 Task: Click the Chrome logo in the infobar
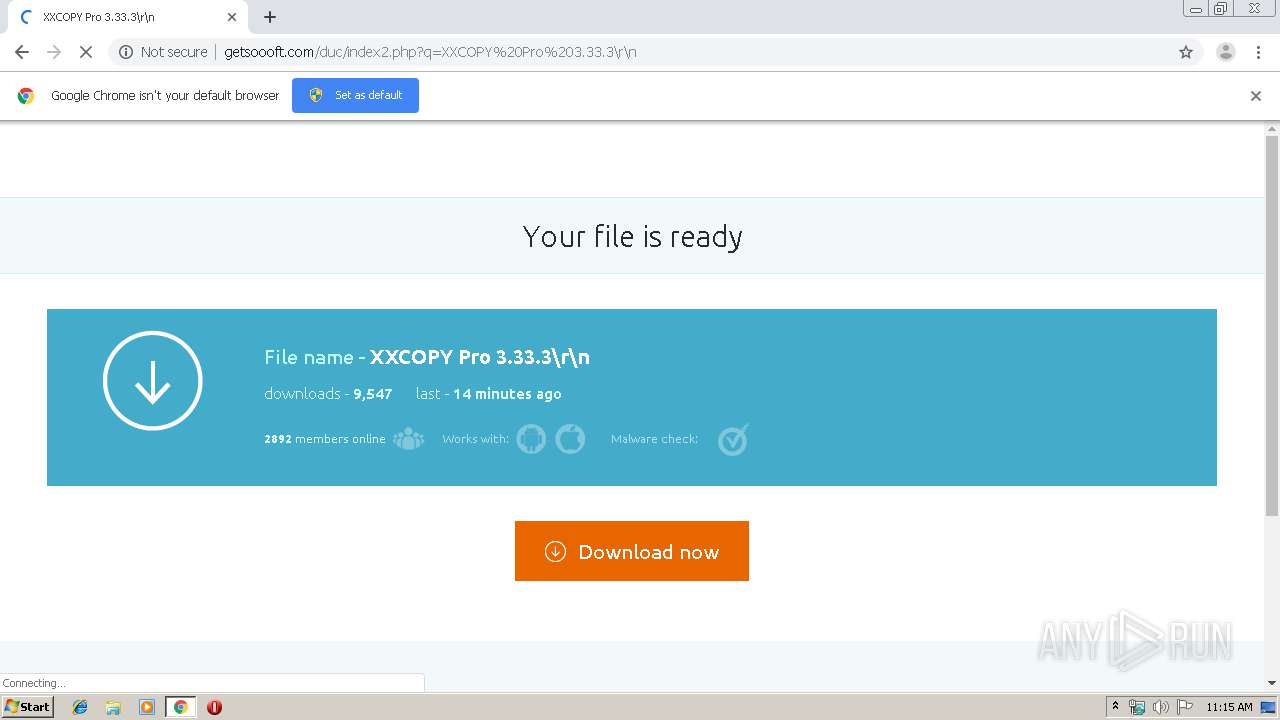pos(26,96)
